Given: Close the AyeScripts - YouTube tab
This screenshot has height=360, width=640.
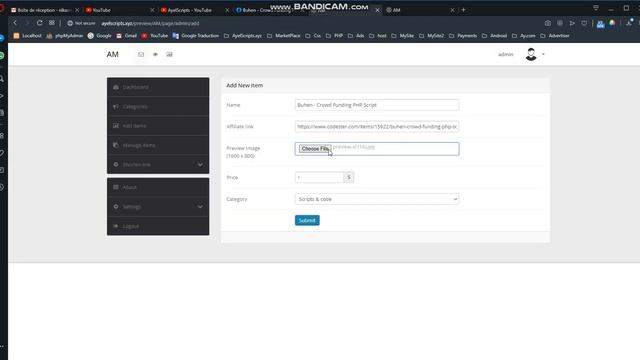Looking at the screenshot, I should click(227, 10).
